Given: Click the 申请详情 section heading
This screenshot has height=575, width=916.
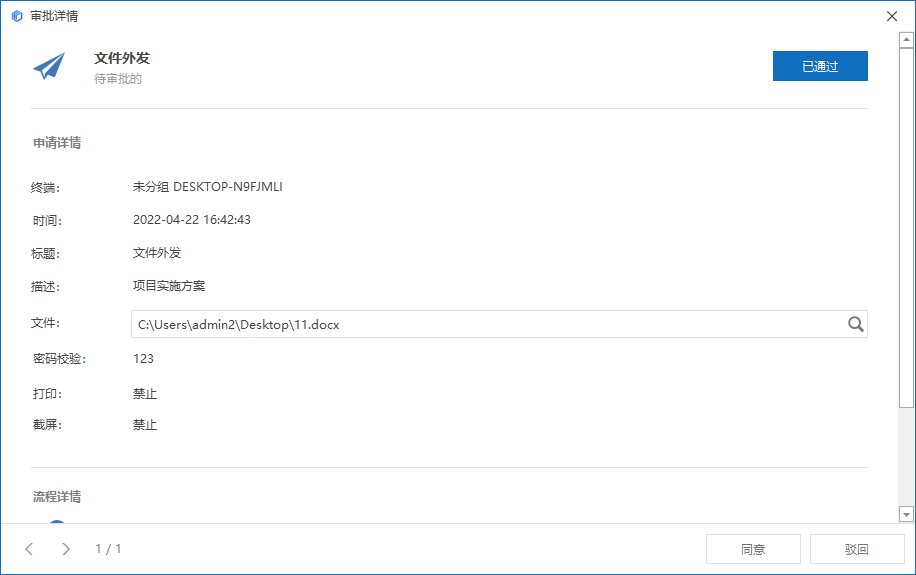Looking at the screenshot, I should [x=57, y=143].
